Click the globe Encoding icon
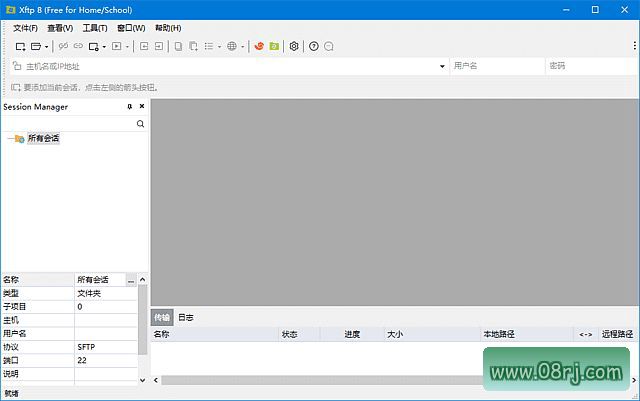640x401 pixels. [232, 46]
